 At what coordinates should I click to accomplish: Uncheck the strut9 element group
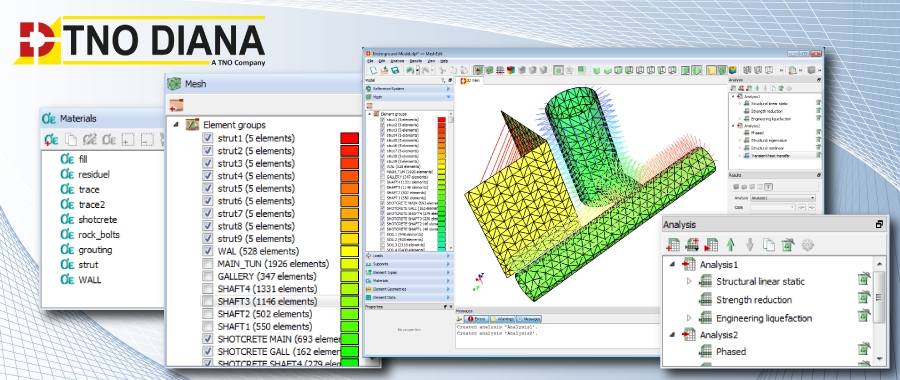click(208, 238)
